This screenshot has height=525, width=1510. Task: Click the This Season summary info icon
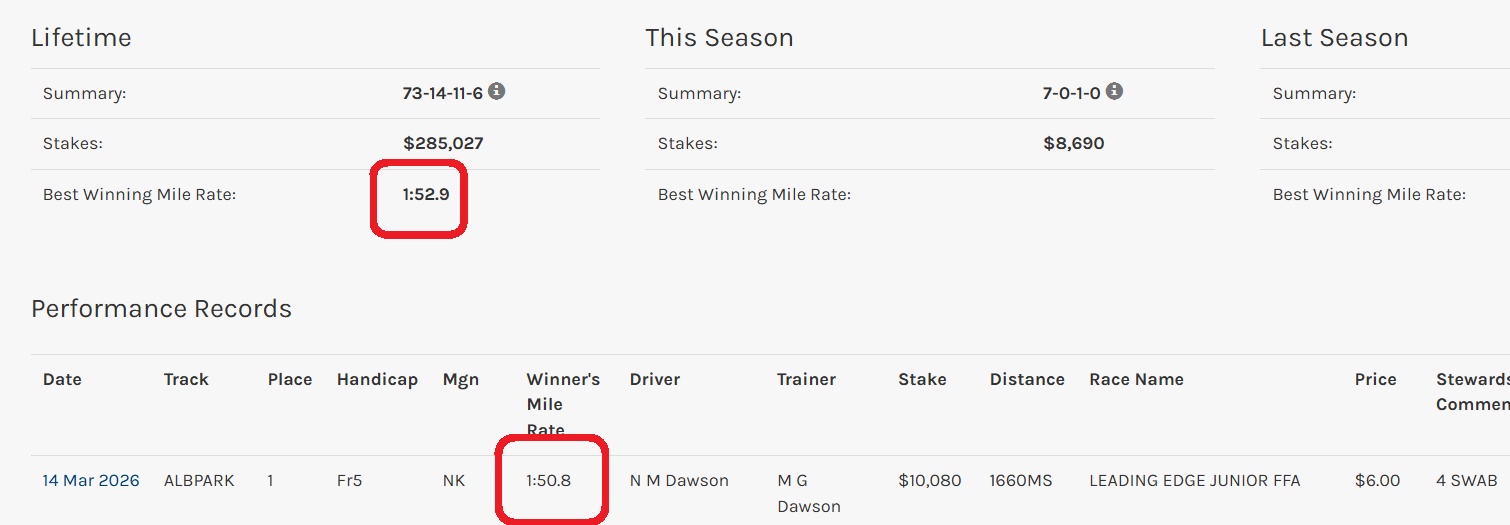click(1114, 92)
